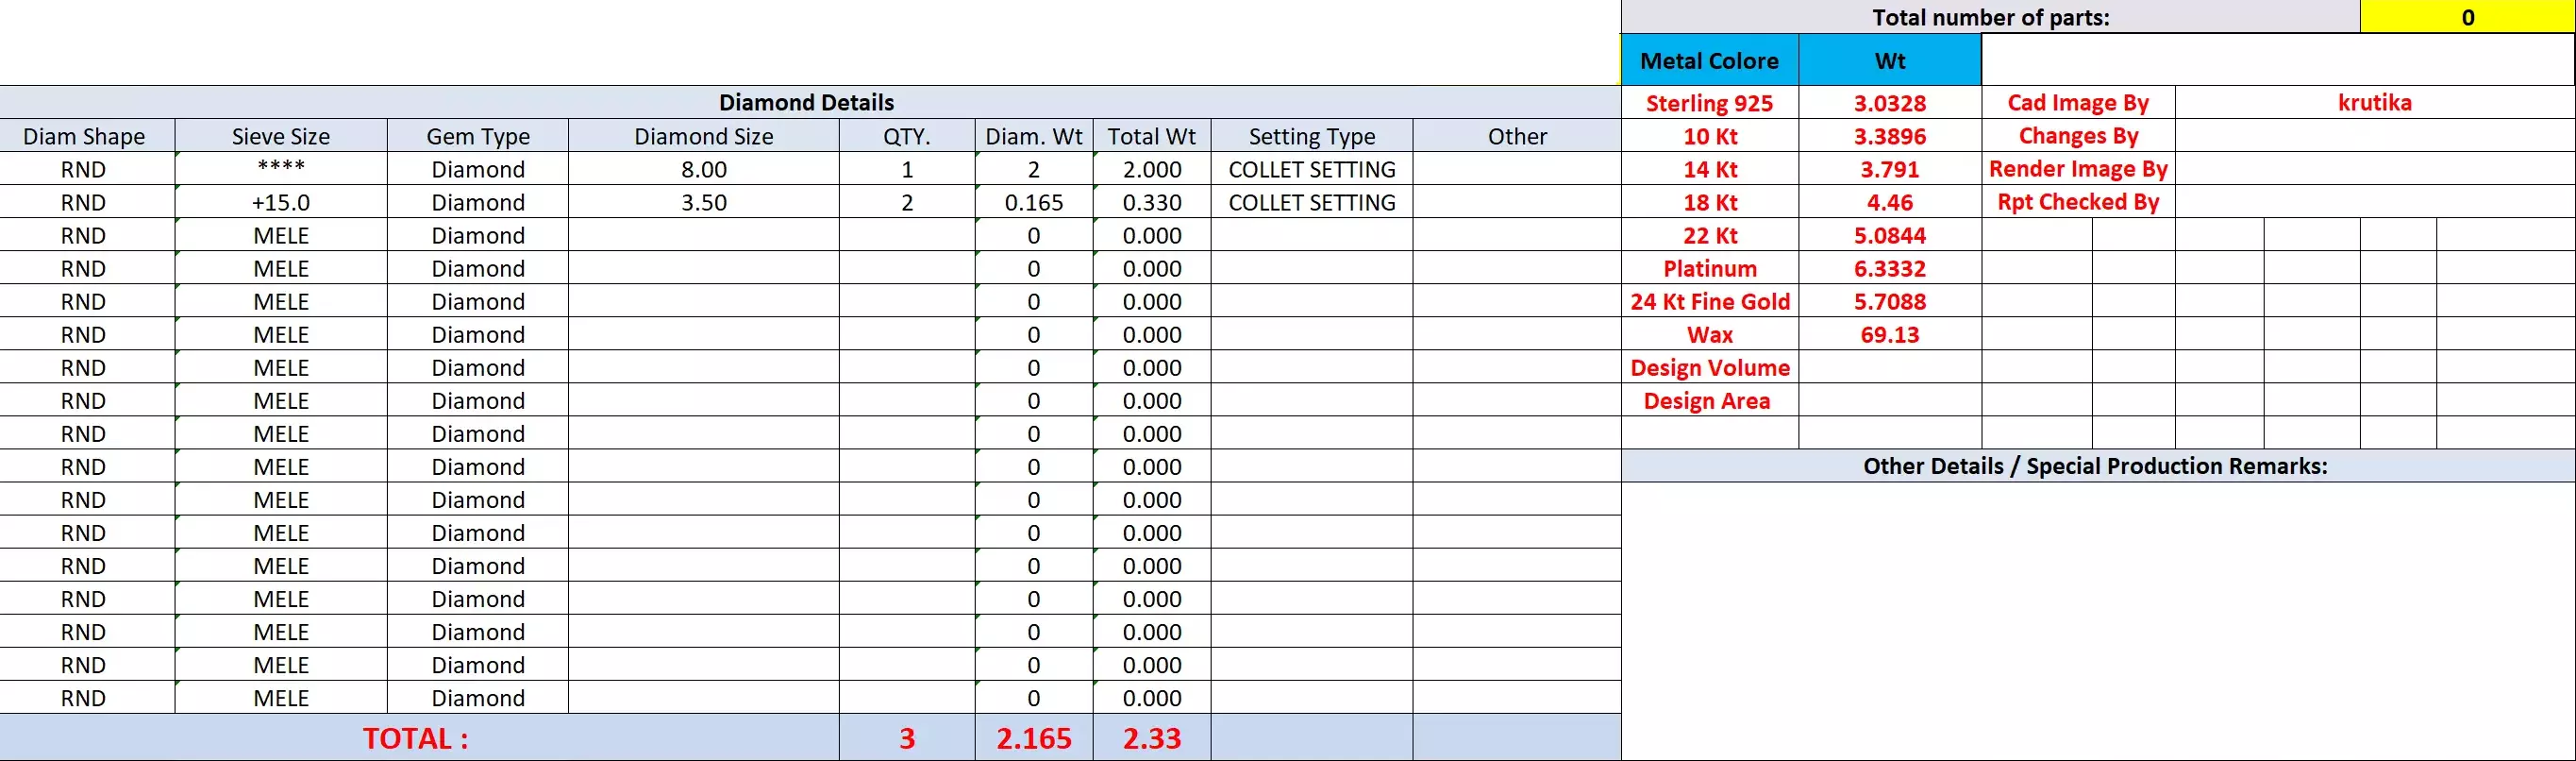The height and width of the screenshot is (761, 2576).
Task: Select the 'Setting Type' column header
Action: (1312, 136)
